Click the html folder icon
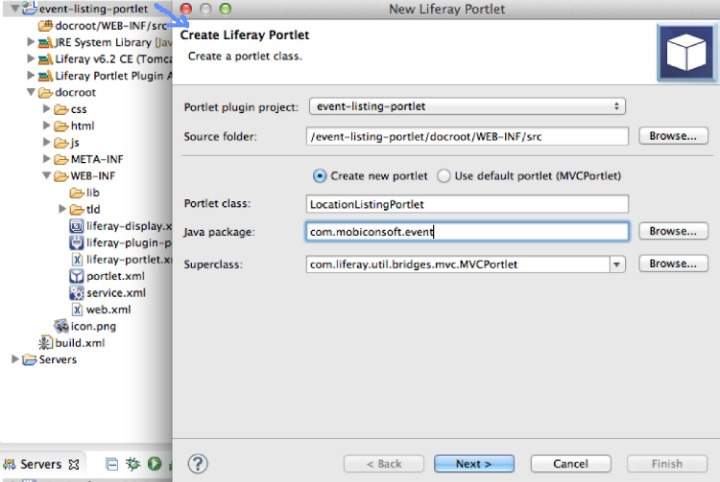Viewport: 720px width, 482px height. coord(61,126)
